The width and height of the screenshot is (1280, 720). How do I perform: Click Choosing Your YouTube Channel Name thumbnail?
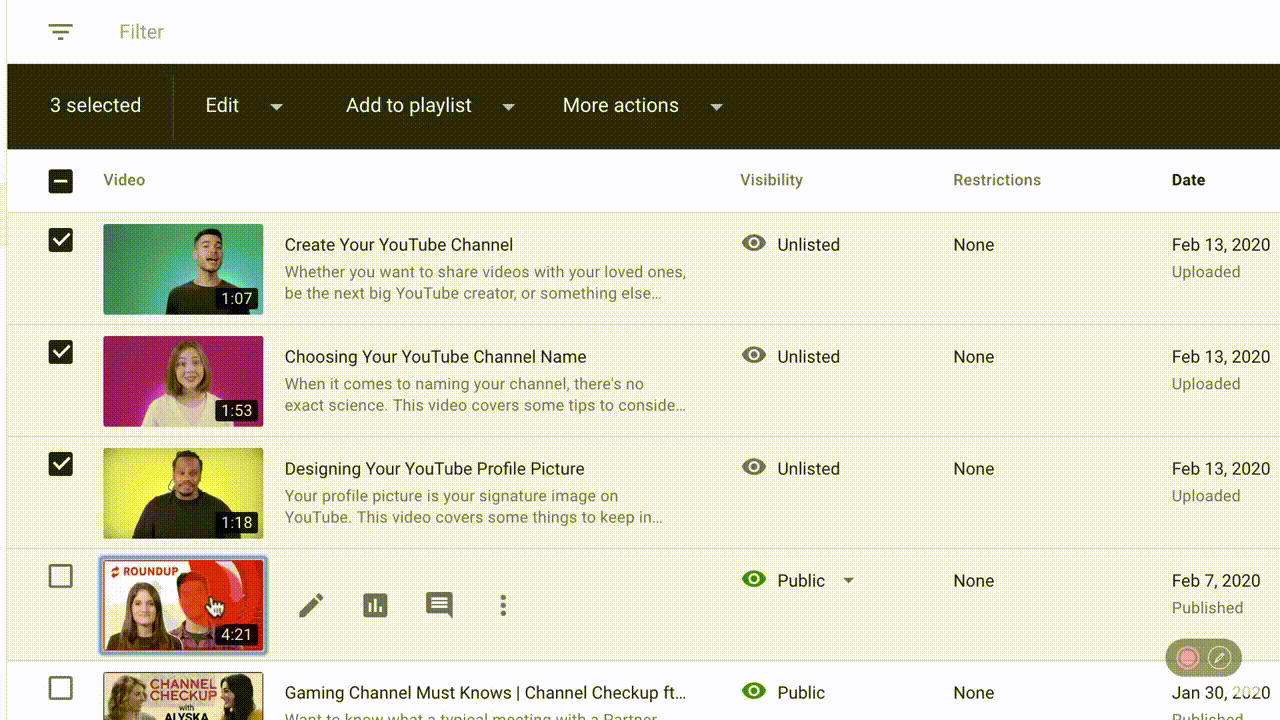[x=183, y=381]
